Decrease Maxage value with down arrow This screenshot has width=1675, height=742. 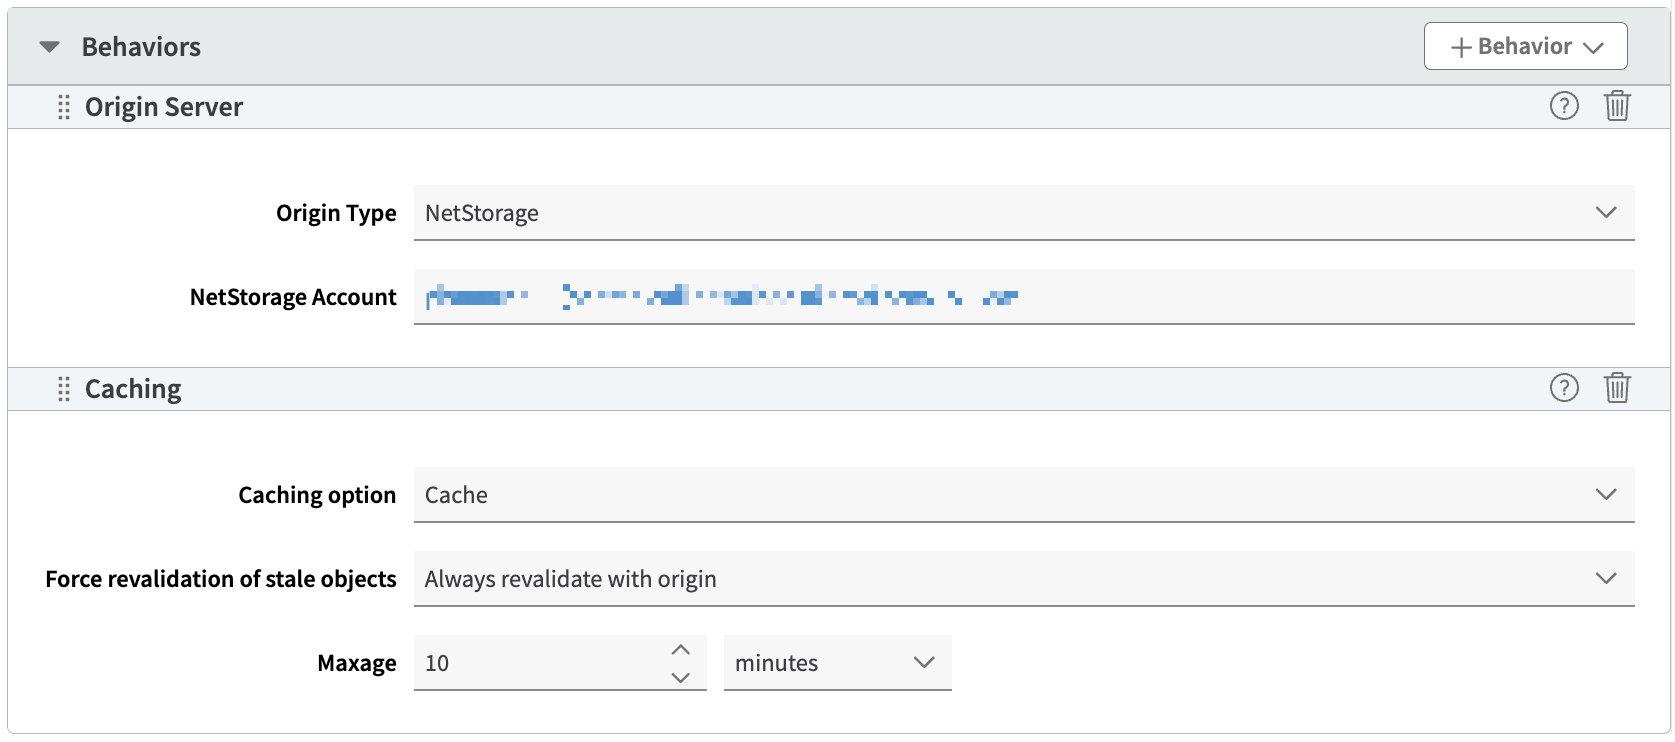click(681, 677)
